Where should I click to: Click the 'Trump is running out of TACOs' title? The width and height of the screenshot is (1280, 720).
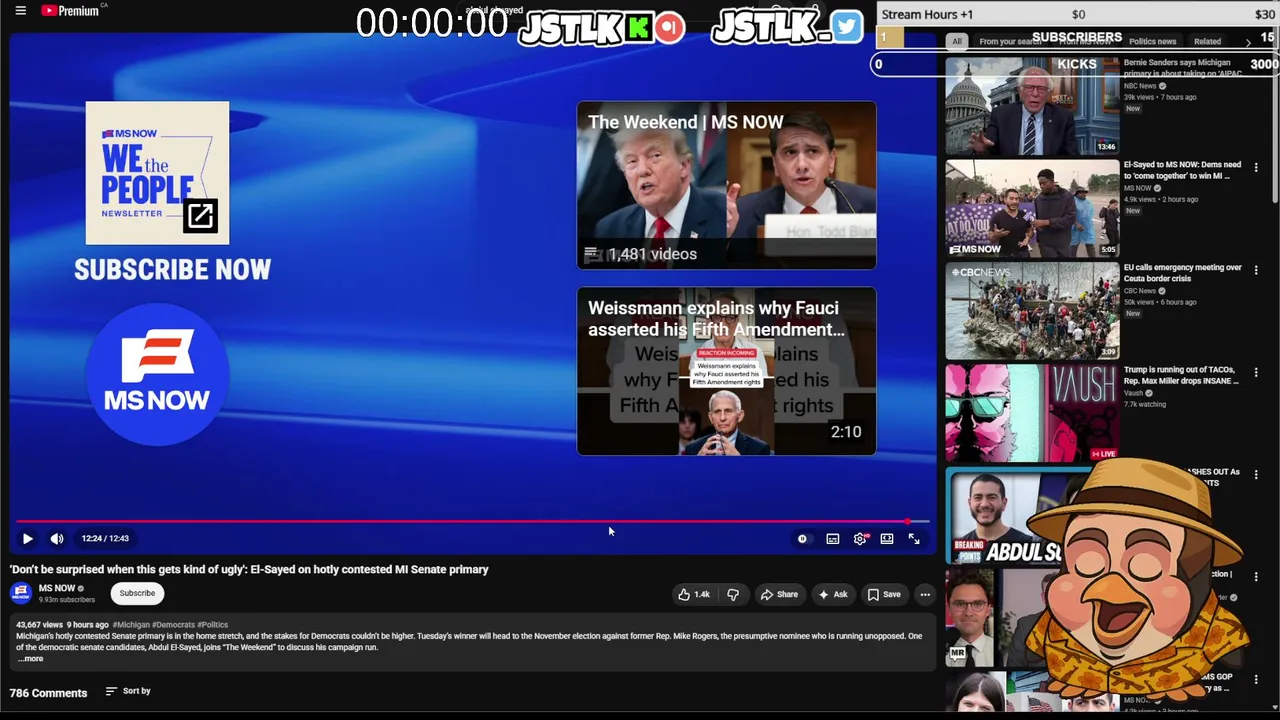[x=1182, y=375]
